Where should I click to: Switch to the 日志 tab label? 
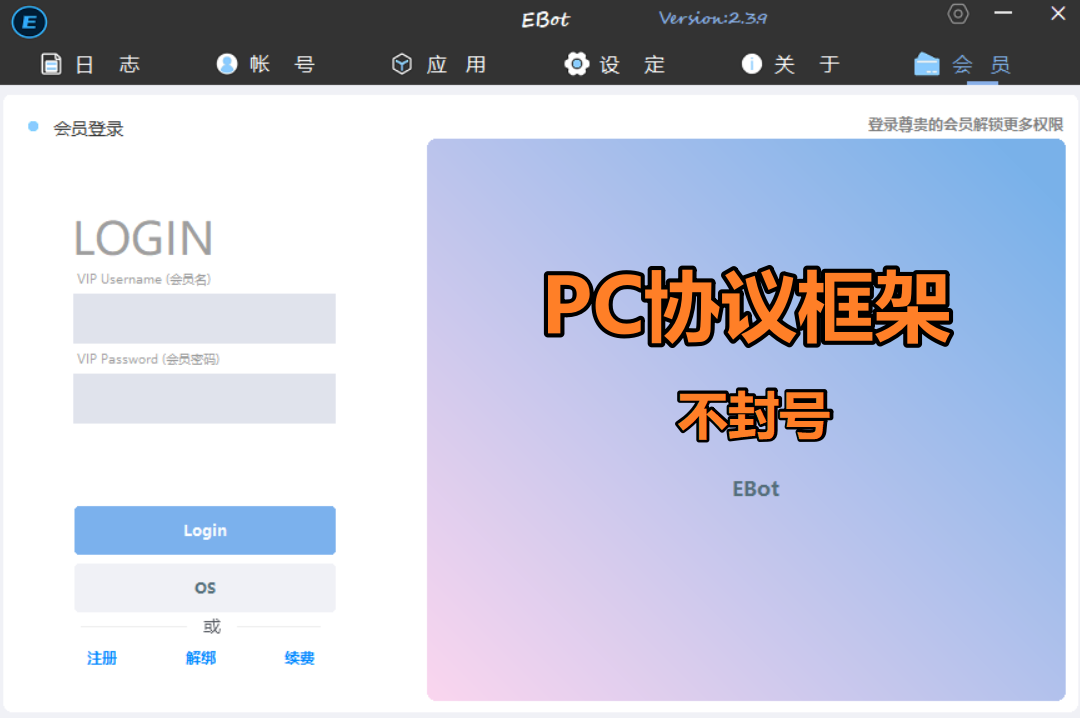[108, 65]
